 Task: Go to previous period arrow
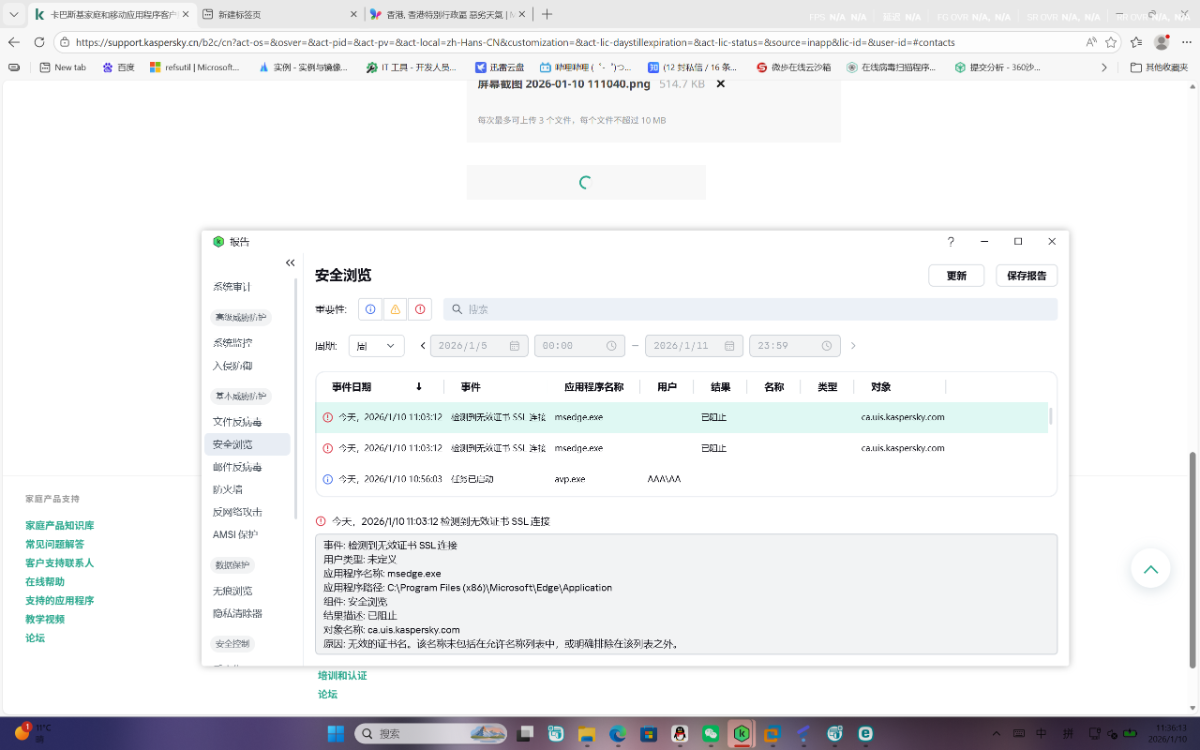pyautogui.click(x=423, y=346)
